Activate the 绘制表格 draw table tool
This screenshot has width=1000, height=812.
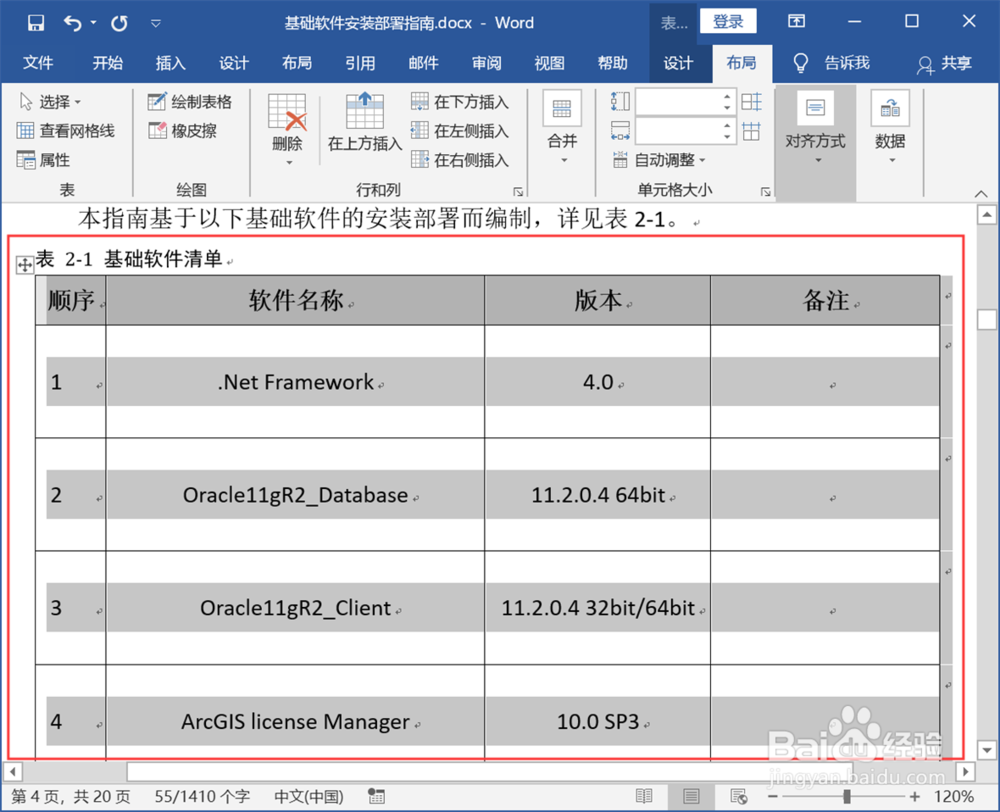[x=189, y=101]
